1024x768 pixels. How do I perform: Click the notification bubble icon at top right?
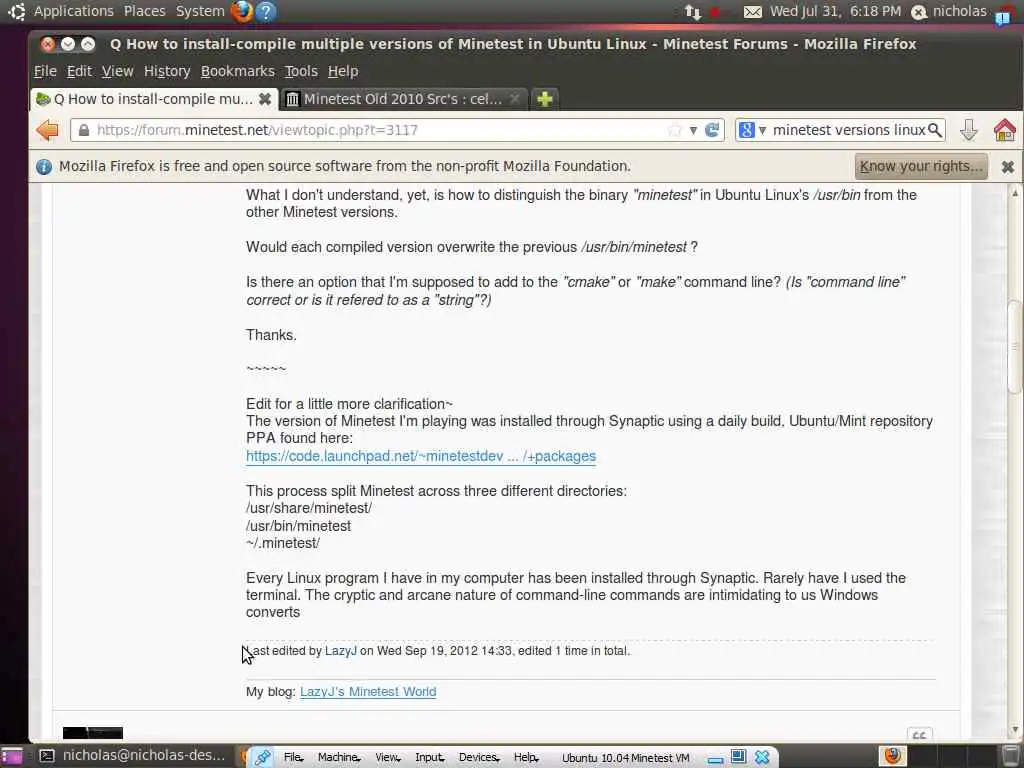[1002, 16]
